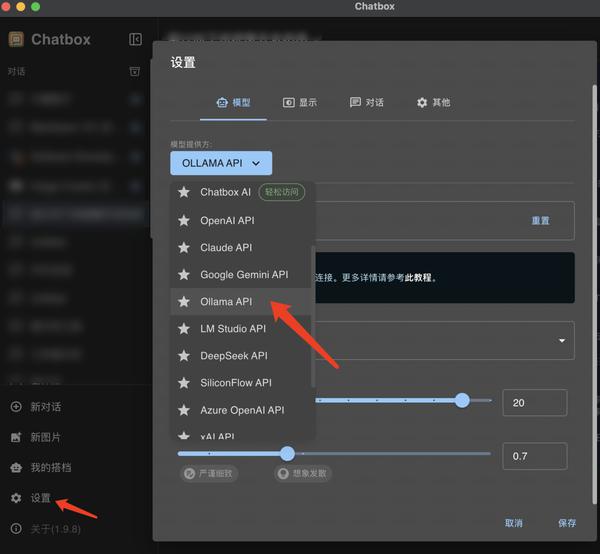Click the archive icon beside 对话 header

point(135,72)
